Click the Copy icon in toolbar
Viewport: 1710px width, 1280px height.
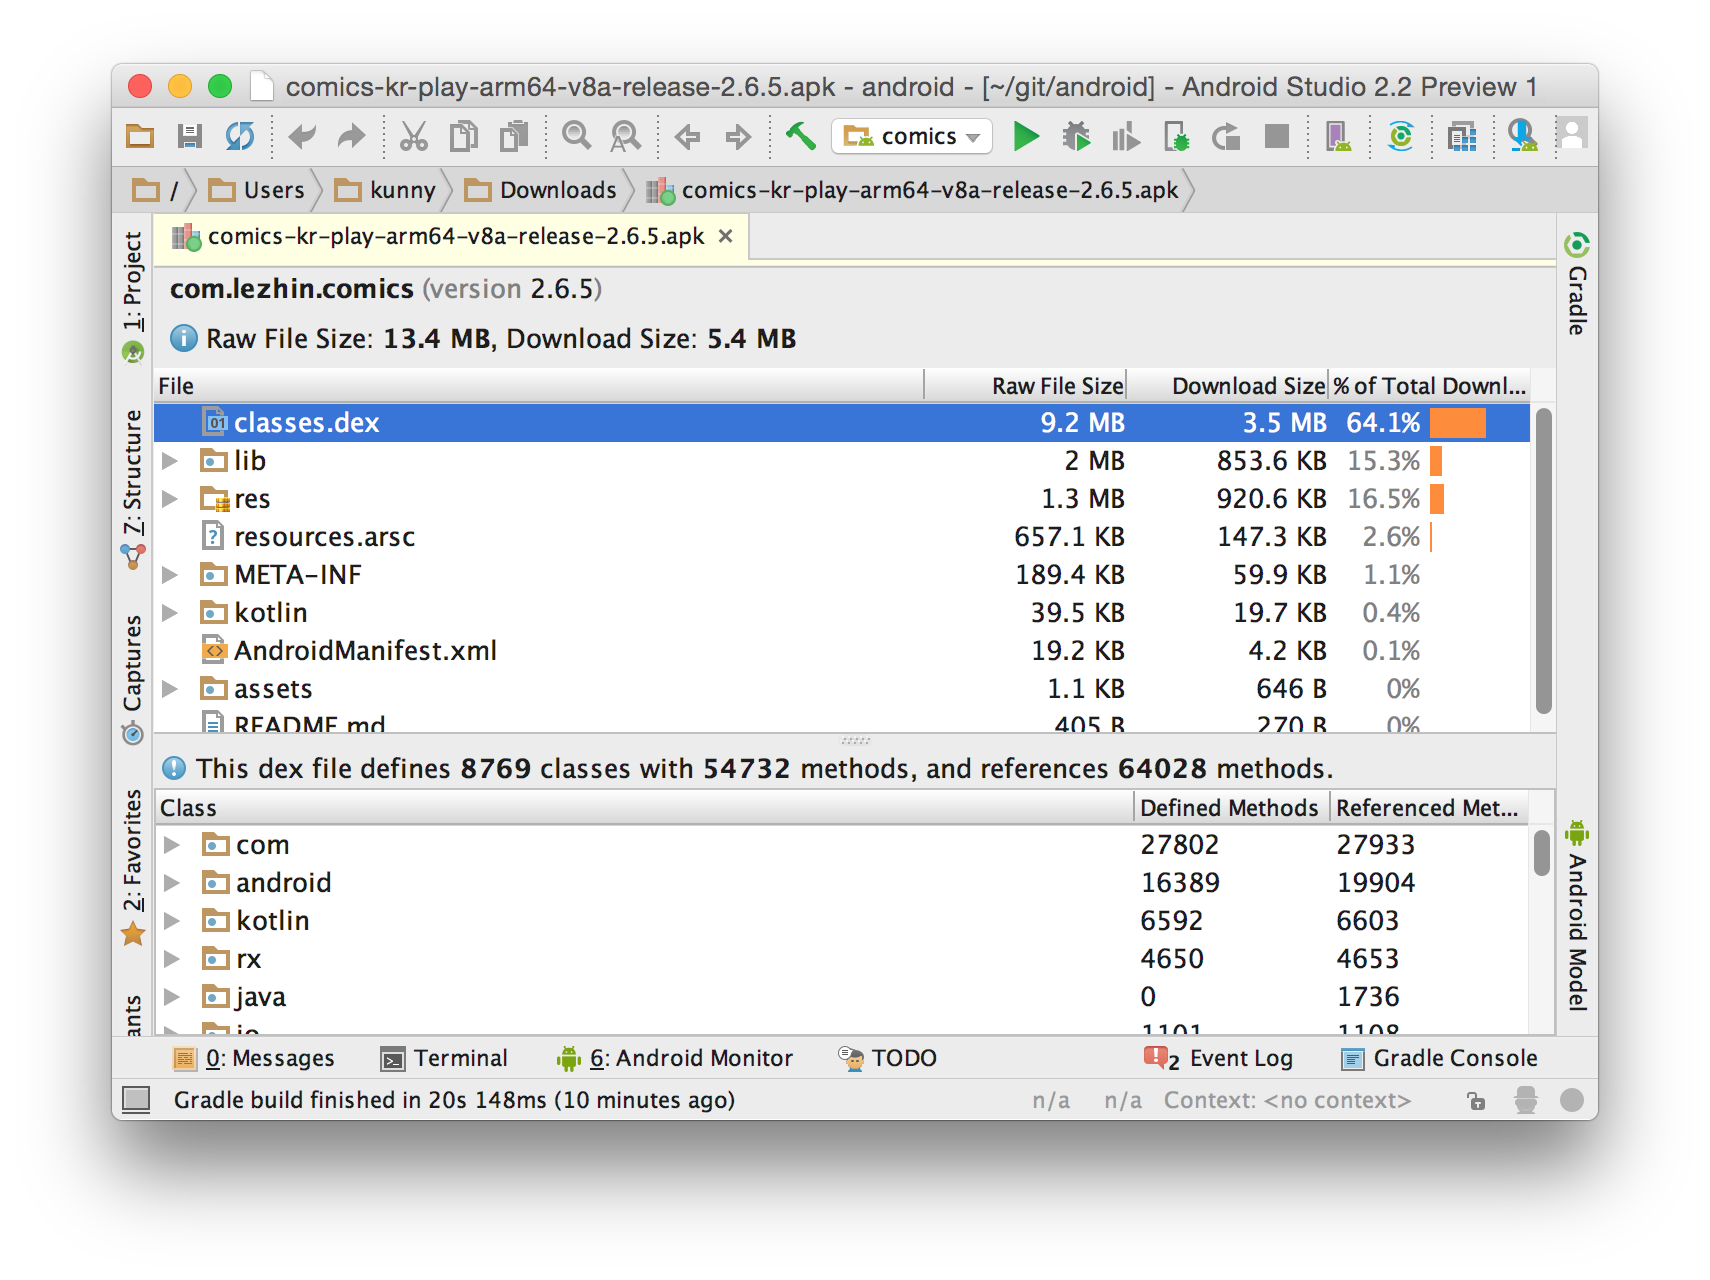click(x=463, y=136)
